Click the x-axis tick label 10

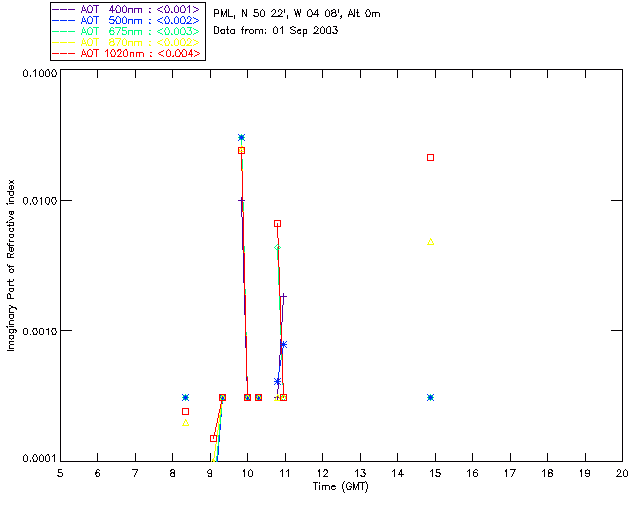(x=247, y=473)
